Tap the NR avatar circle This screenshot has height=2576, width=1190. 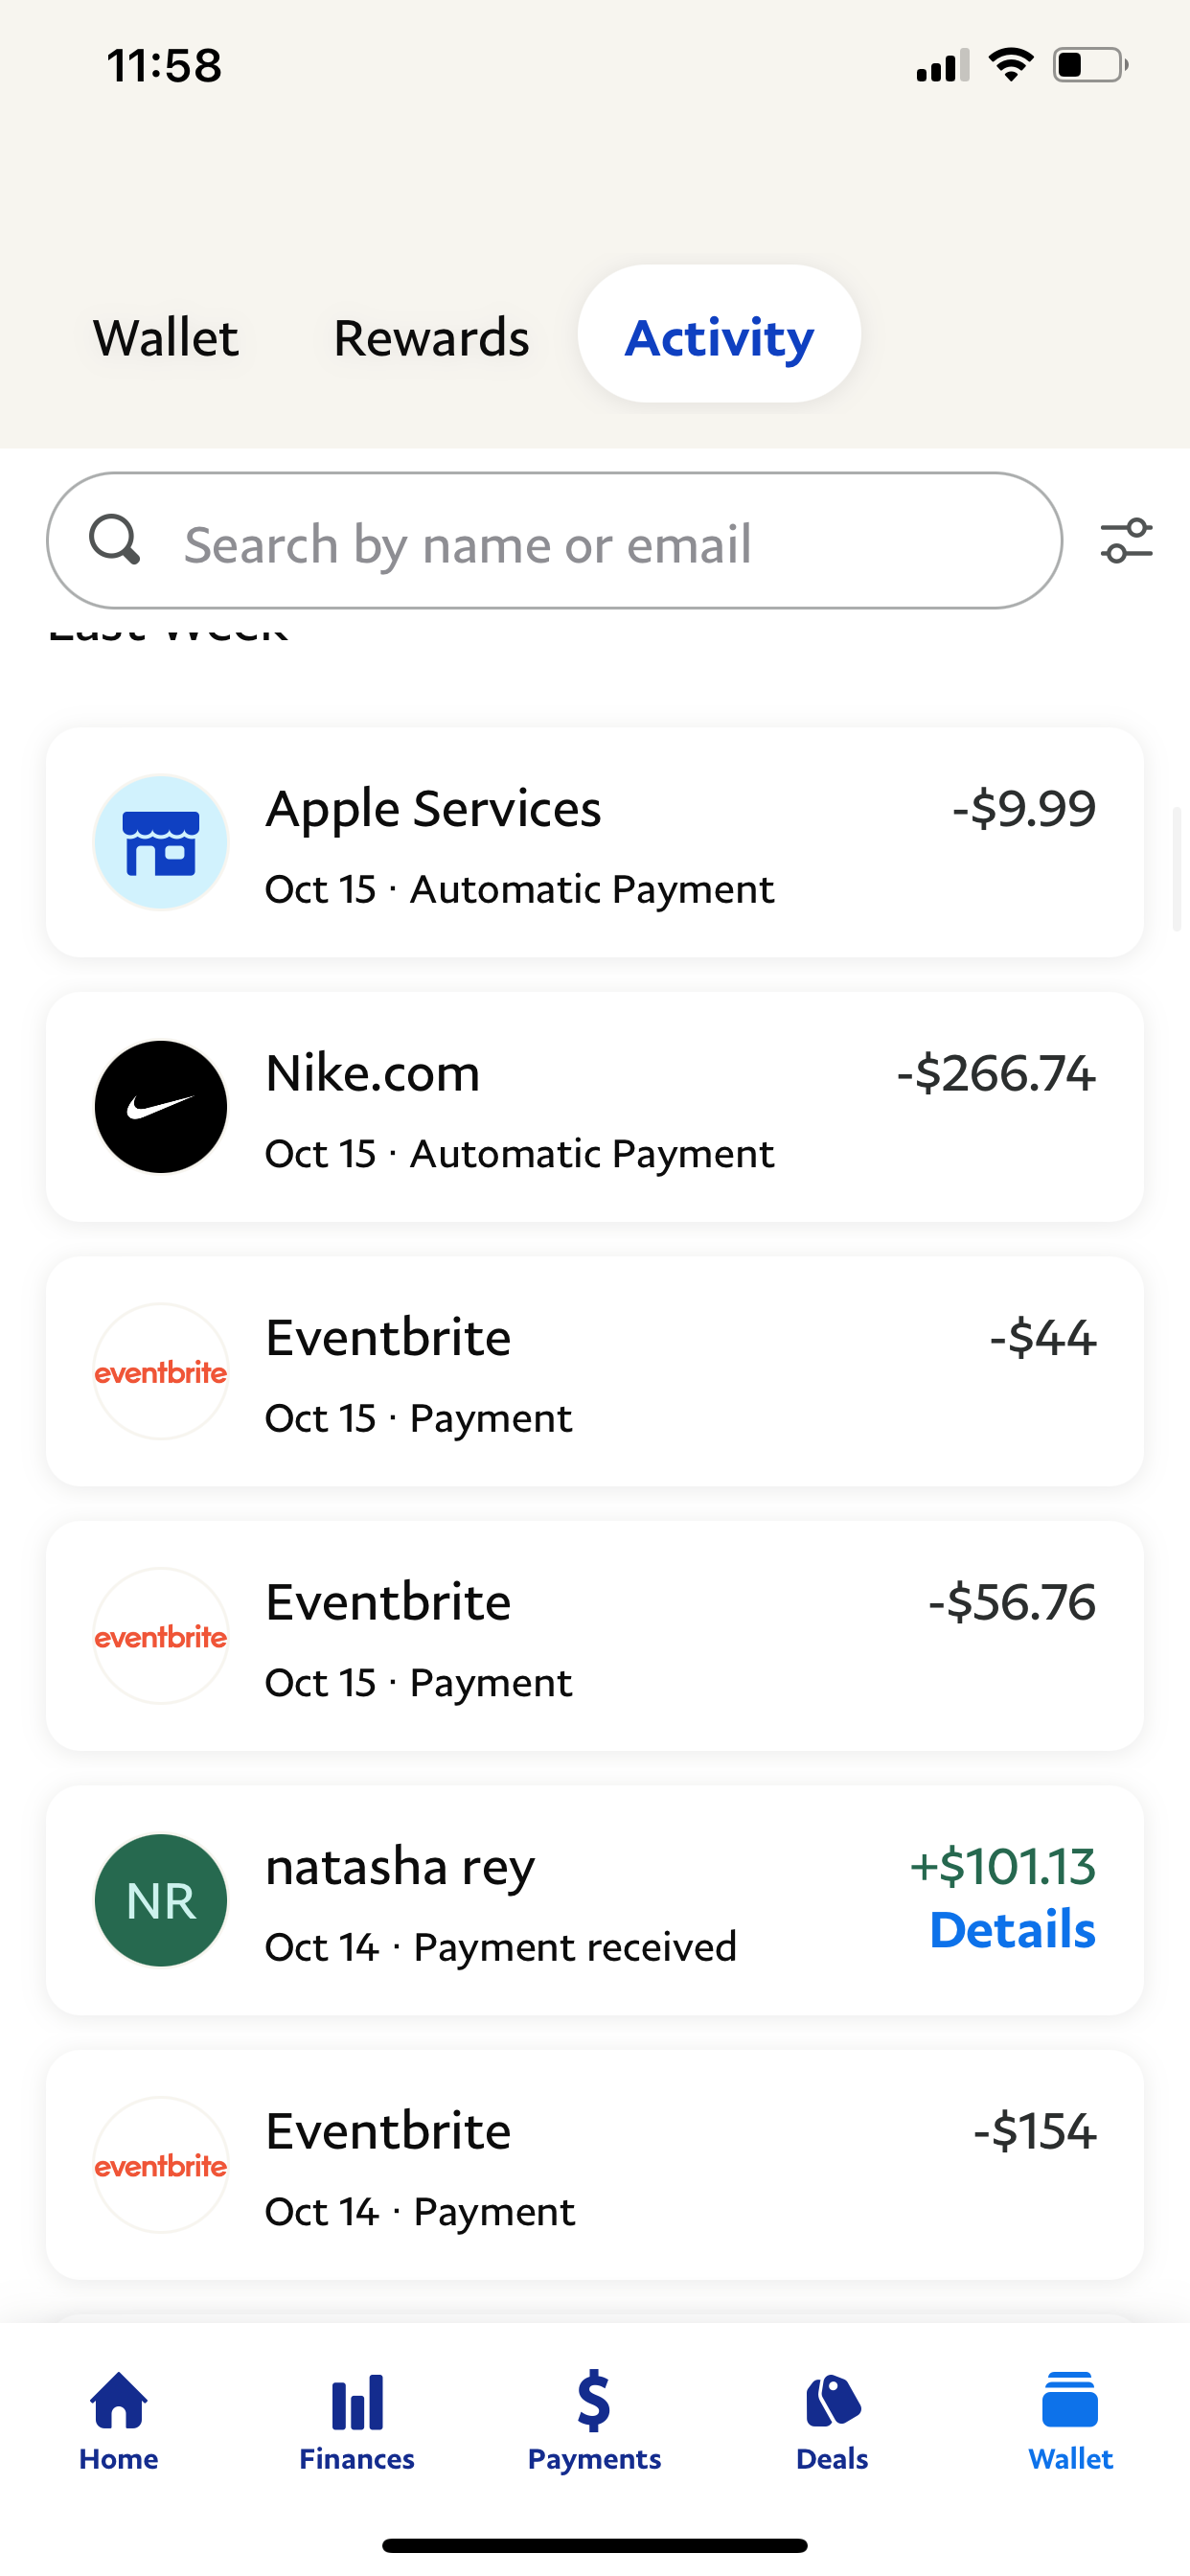click(x=161, y=1900)
